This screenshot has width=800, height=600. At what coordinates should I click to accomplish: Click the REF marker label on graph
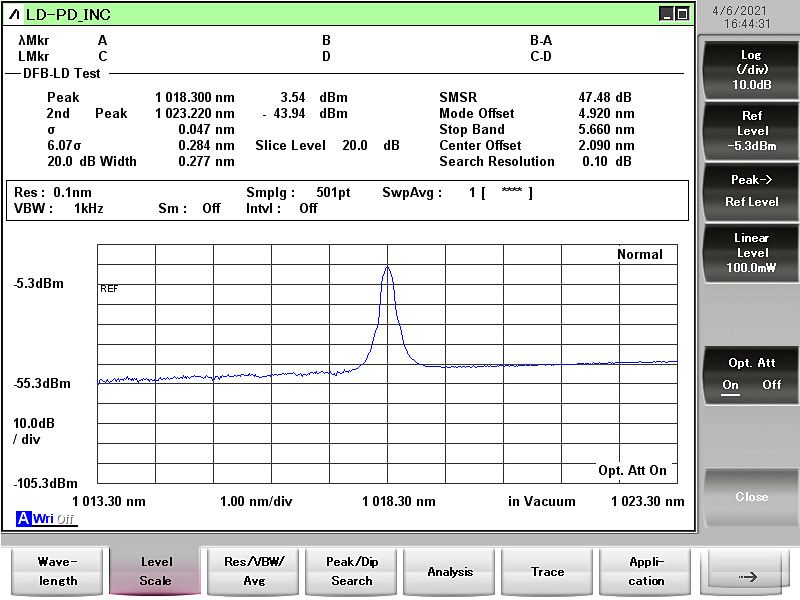pyautogui.click(x=109, y=288)
